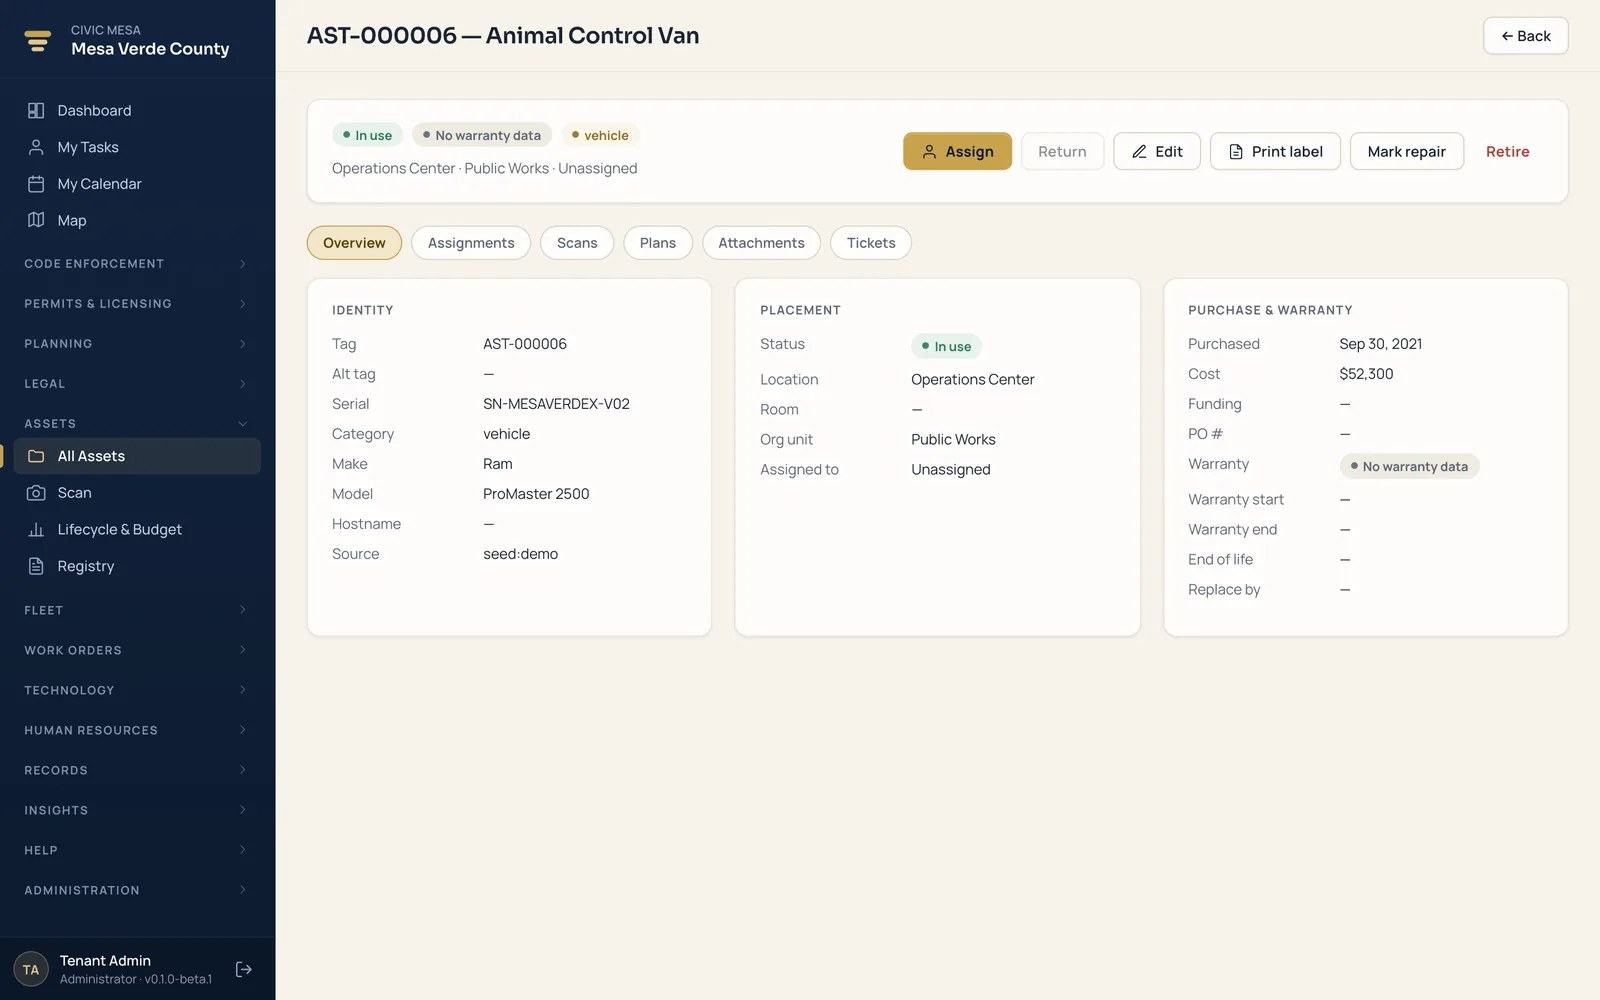Expand the Planning section

(x=137, y=344)
